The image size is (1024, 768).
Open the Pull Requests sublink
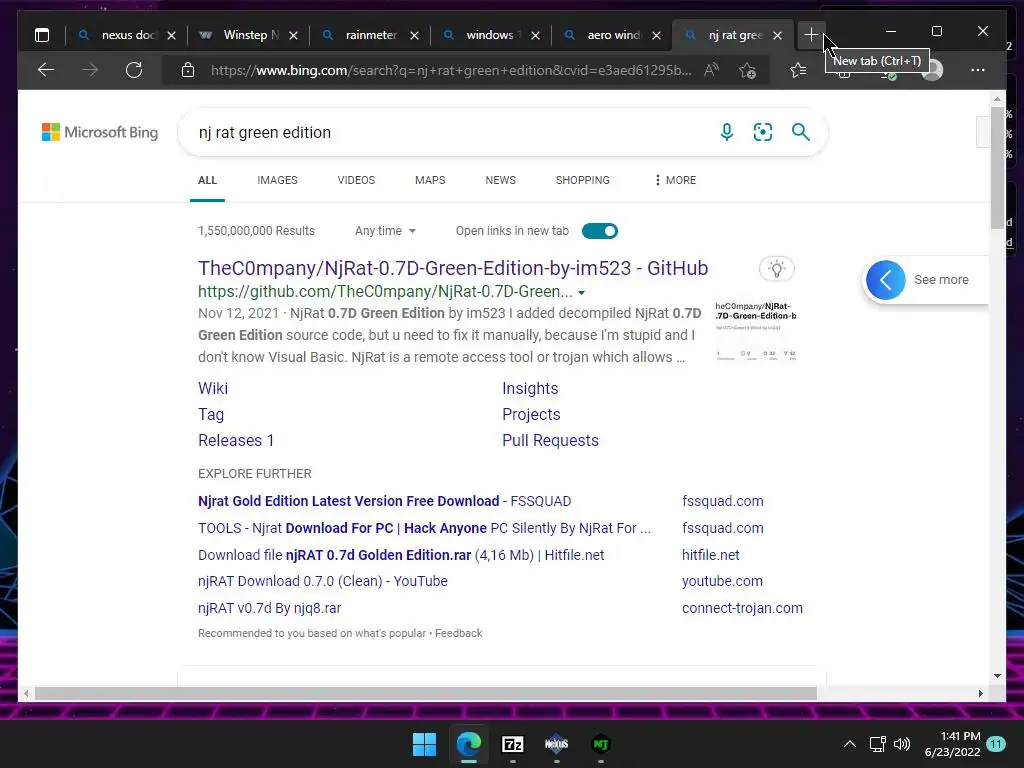tap(550, 441)
